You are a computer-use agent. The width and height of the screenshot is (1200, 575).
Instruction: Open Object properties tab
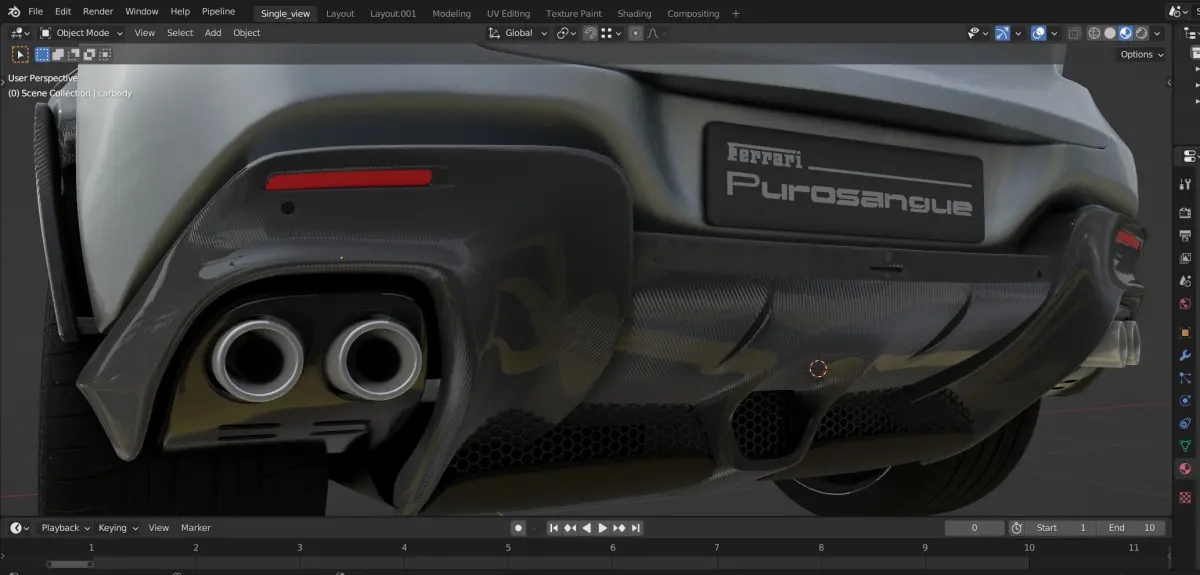[1186, 332]
